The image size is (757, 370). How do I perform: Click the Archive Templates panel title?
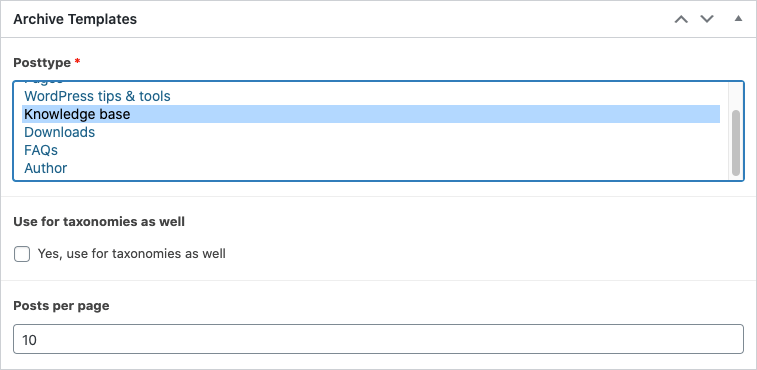pyautogui.click(x=75, y=19)
